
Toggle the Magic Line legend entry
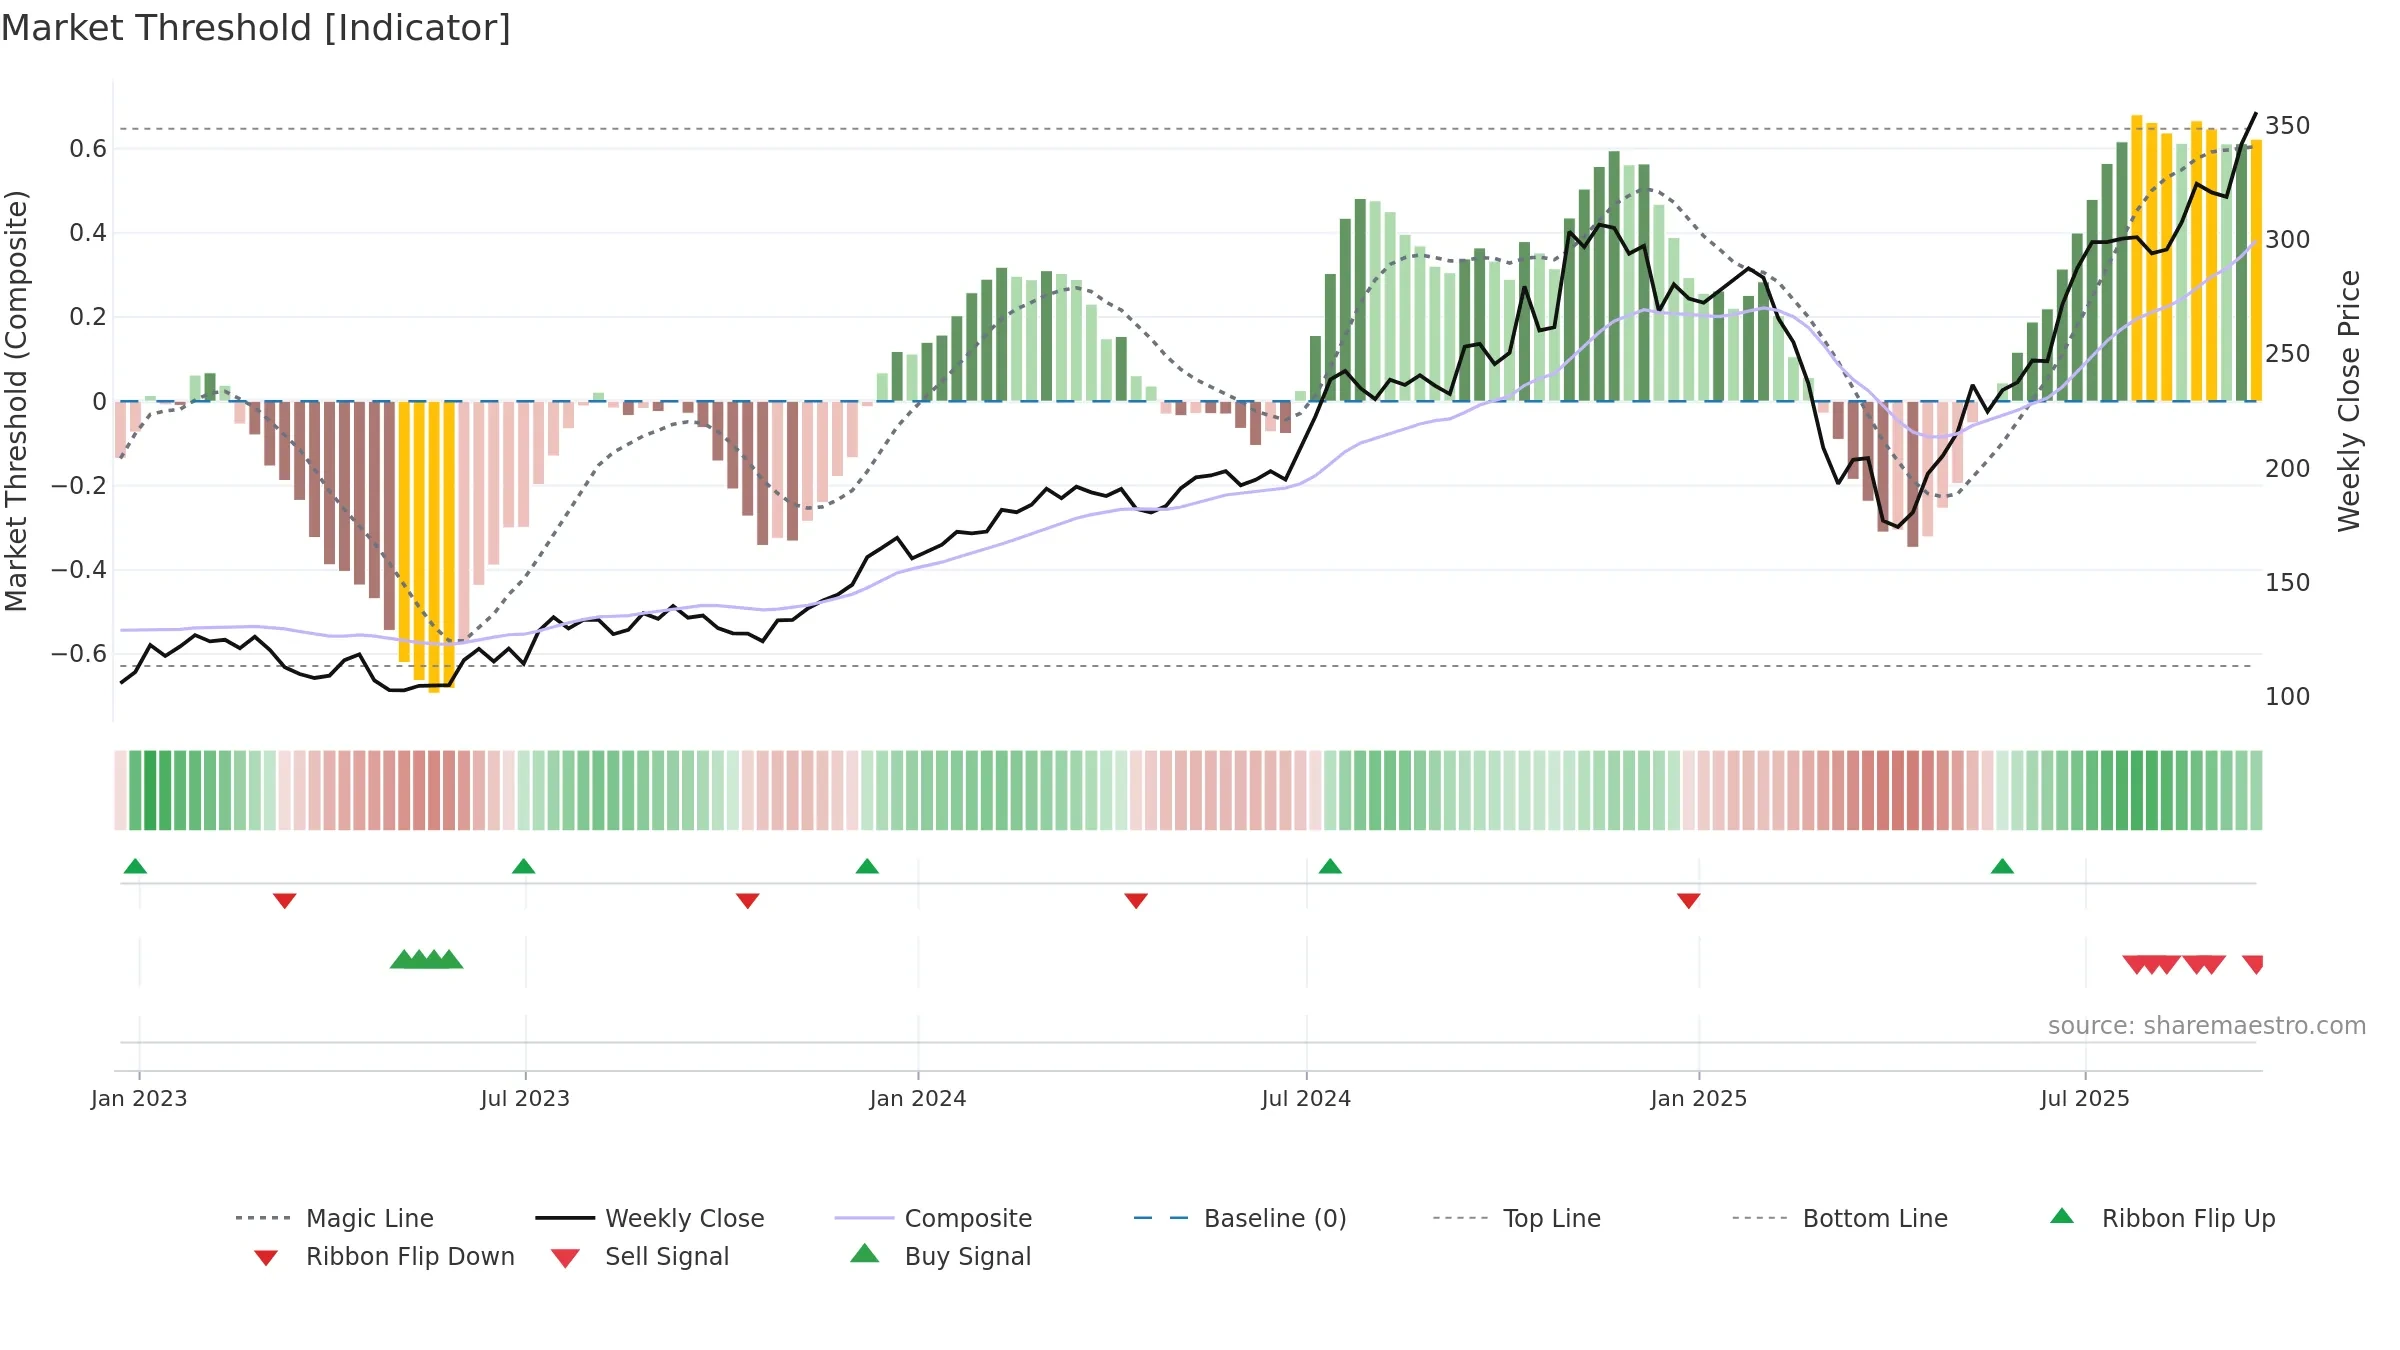pos(335,1218)
